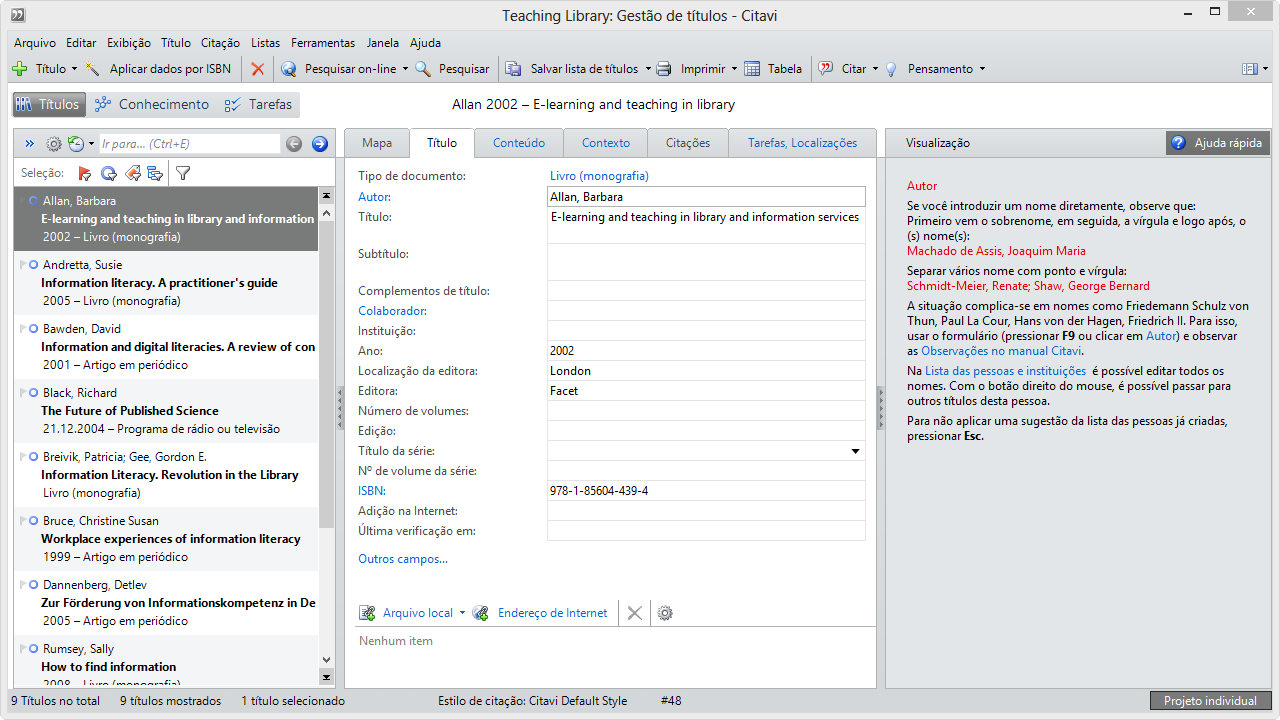1280x720 pixels.
Task: Switch to the Tarefas workspace
Action: click(258, 104)
